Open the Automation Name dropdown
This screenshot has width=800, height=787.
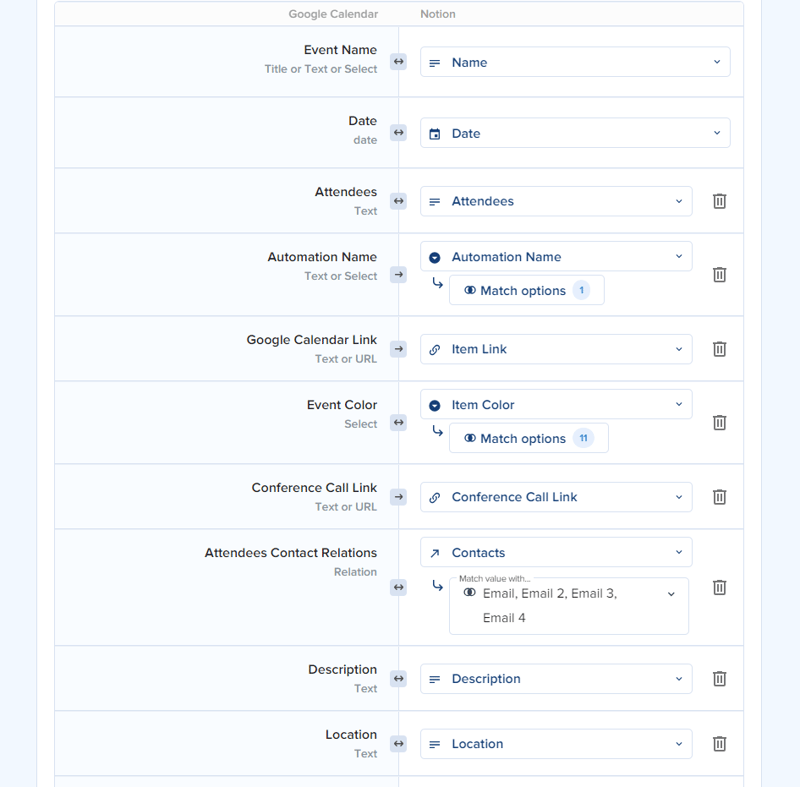click(x=556, y=256)
